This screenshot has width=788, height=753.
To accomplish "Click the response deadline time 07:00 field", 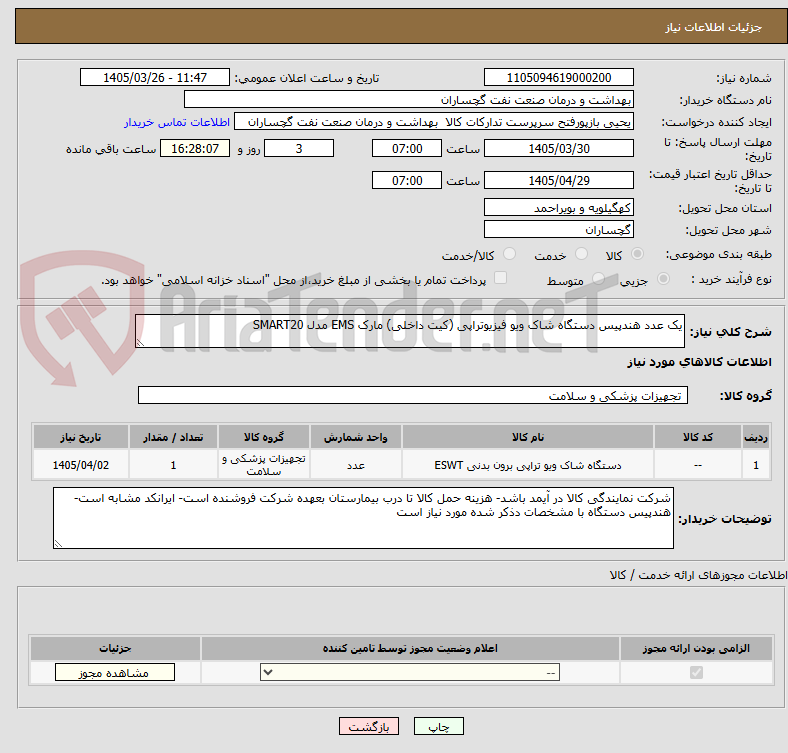I will click(x=407, y=149).
